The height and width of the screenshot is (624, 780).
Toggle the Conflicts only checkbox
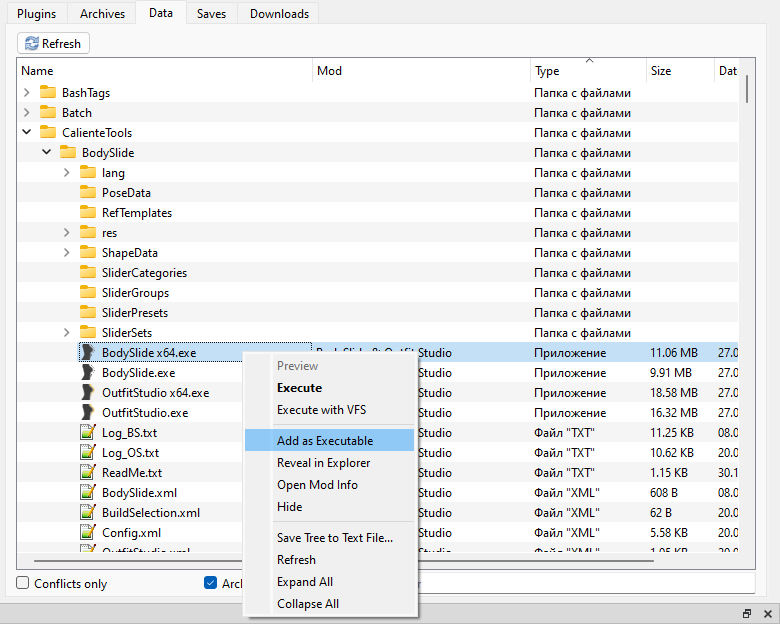[22, 583]
